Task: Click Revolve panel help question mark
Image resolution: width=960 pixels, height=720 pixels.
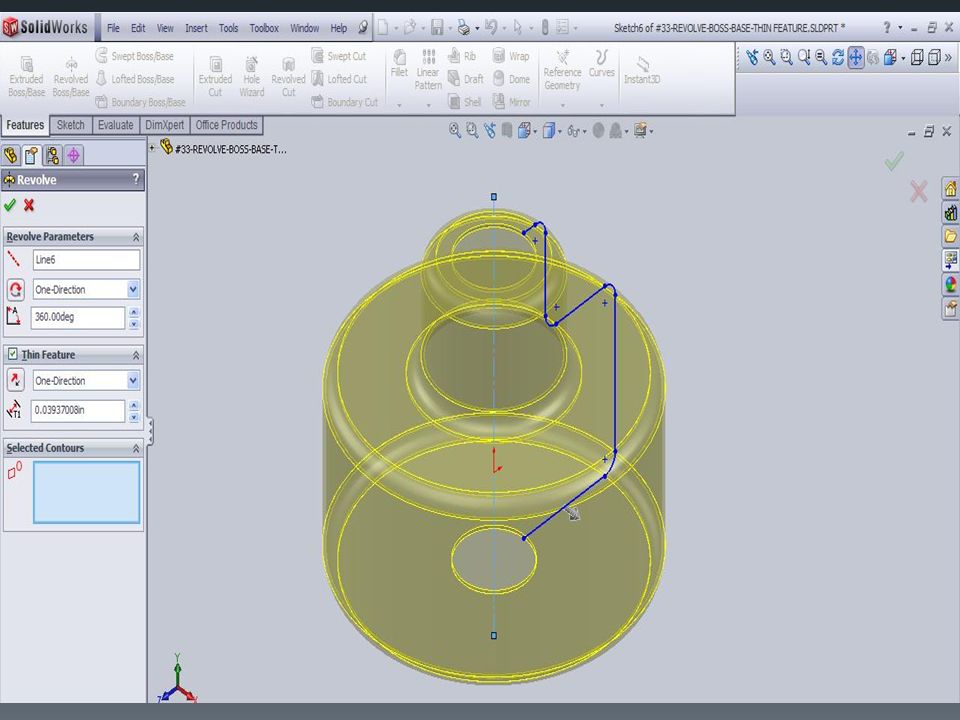Action: [136, 179]
